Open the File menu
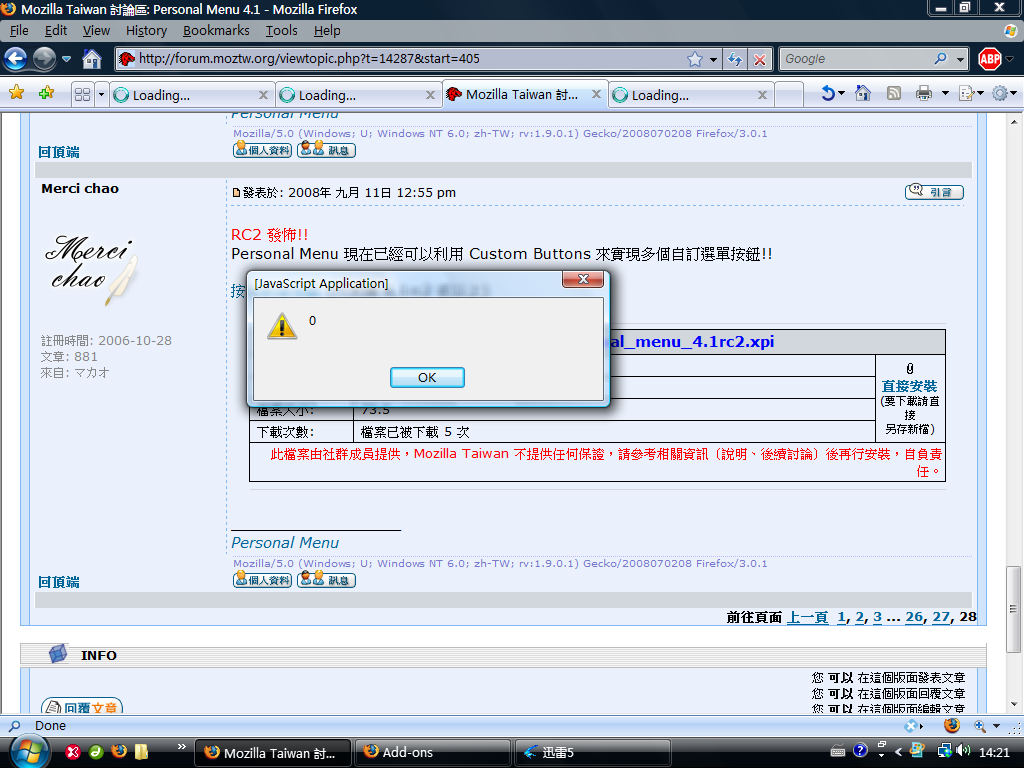Viewport: 1024px width, 768px height. coord(19,31)
